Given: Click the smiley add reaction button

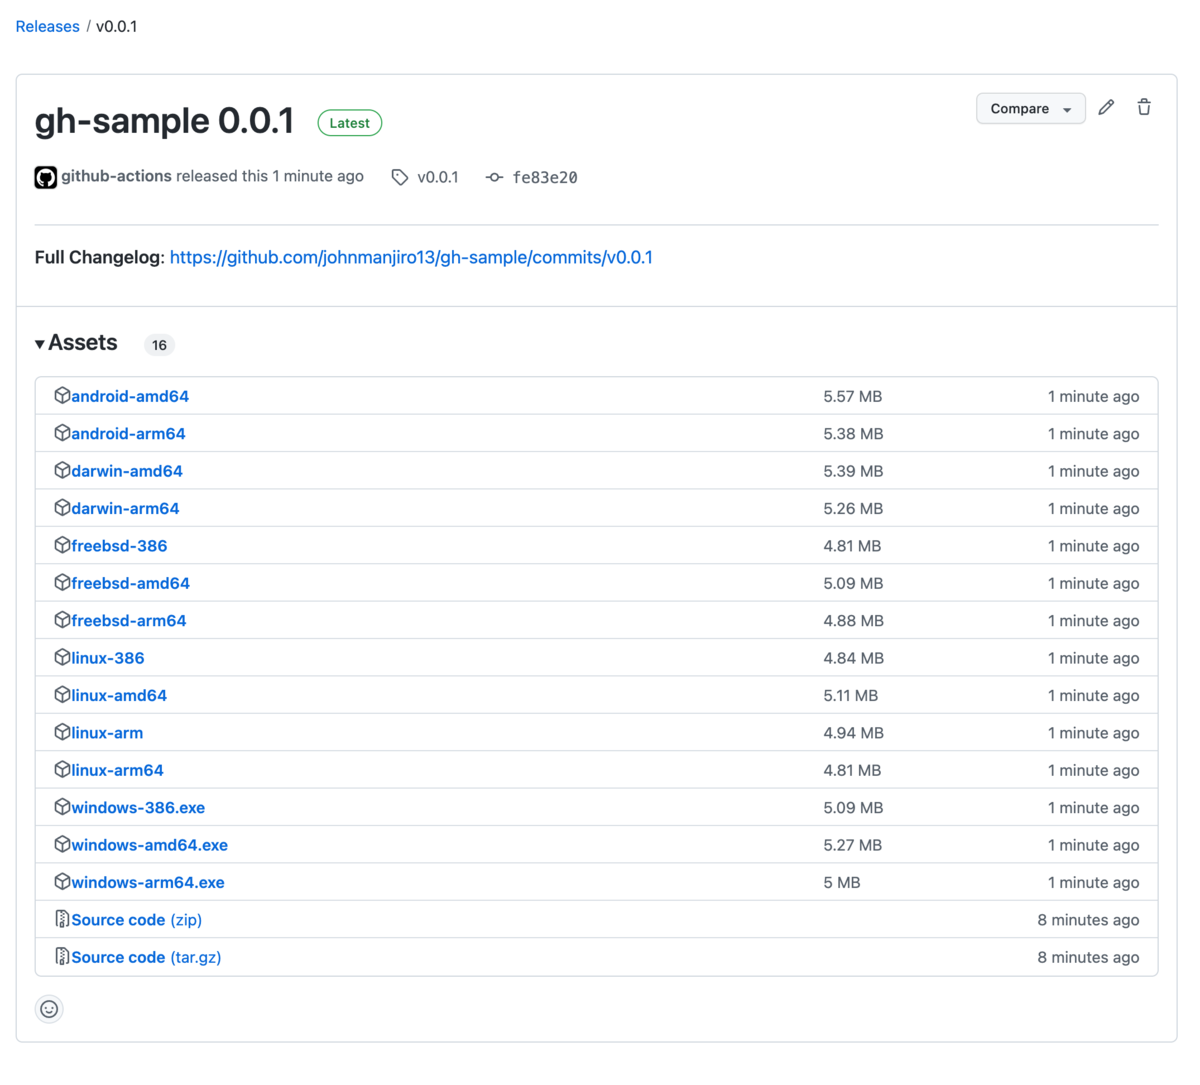Looking at the screenshot, I should tap(49, 1009).
